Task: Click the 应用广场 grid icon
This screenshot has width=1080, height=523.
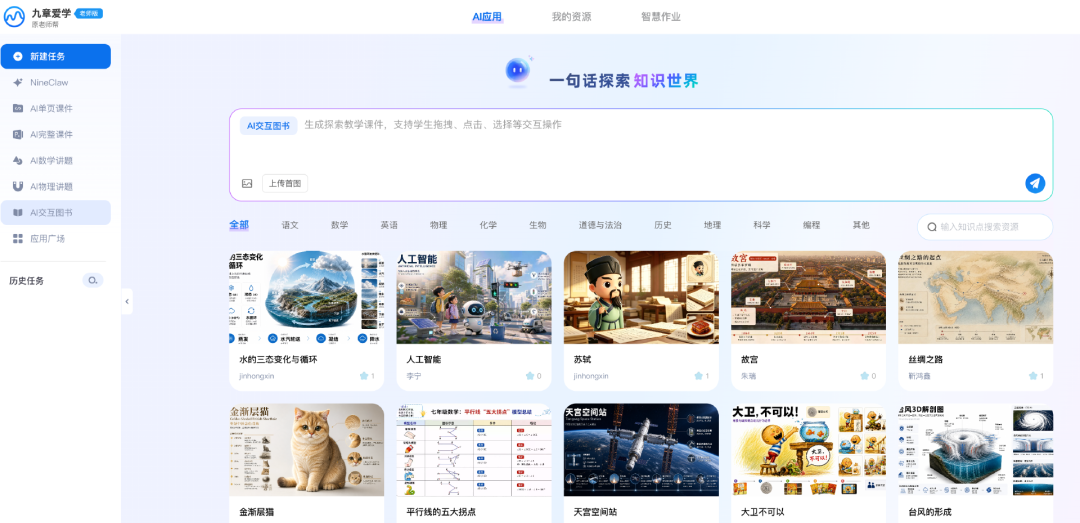Action: coord(18,238)
